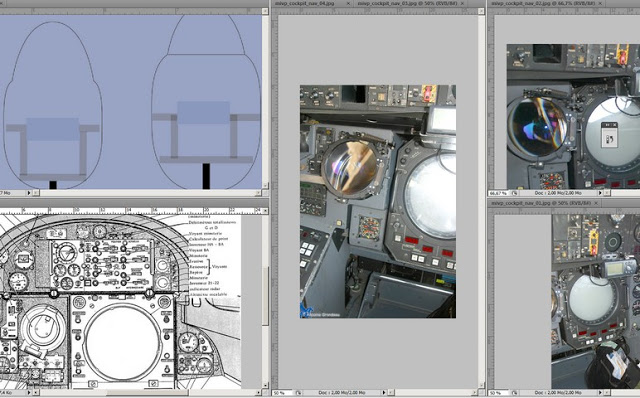Close the mivp_cockpit_nav_01.jpg tab

coord(596,203)
